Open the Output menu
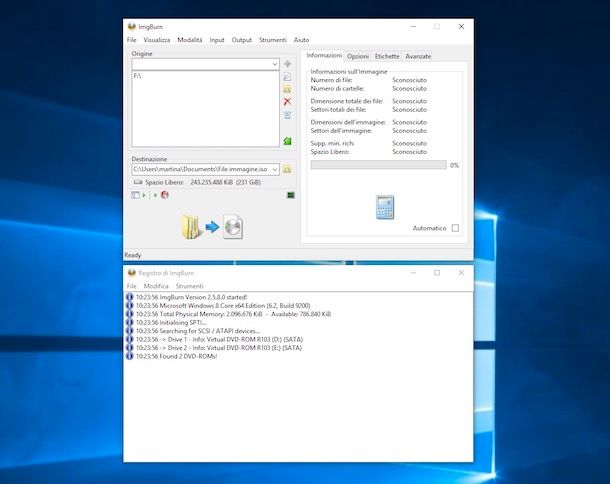The width and height of the screenshot is (610, 484). coord(242,40)
